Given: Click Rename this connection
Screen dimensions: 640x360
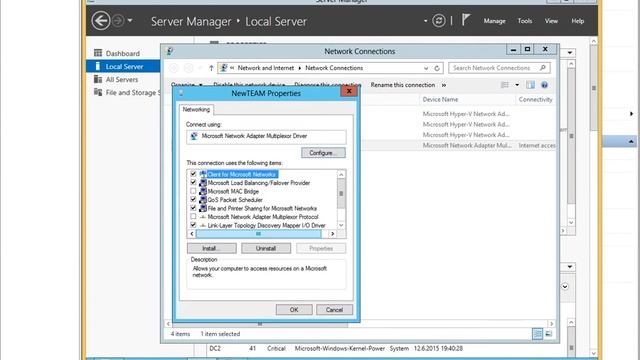Looking at the screenshot, I should coord(402,85).
